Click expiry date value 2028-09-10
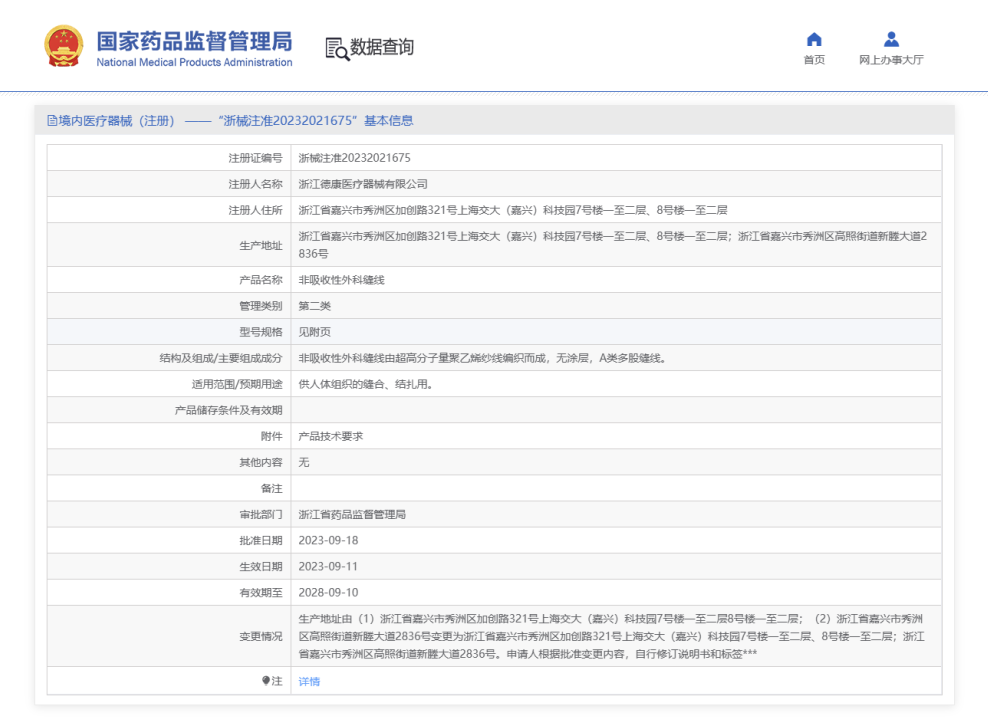Screen dimensions: 988x725 [328, 593]
